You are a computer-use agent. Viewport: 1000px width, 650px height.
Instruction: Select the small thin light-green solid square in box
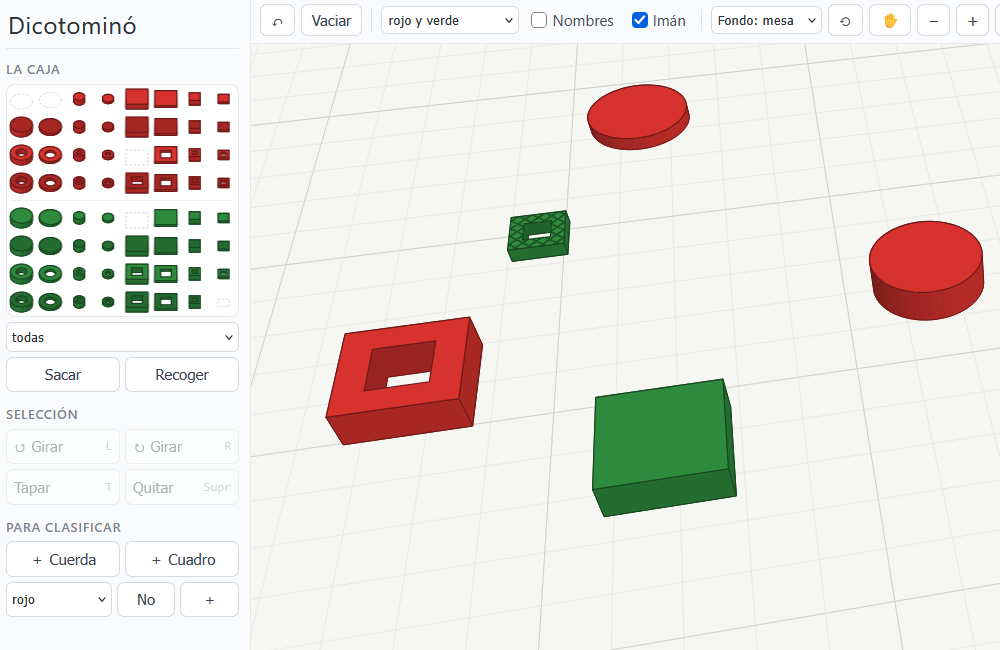tap(223, 218)
